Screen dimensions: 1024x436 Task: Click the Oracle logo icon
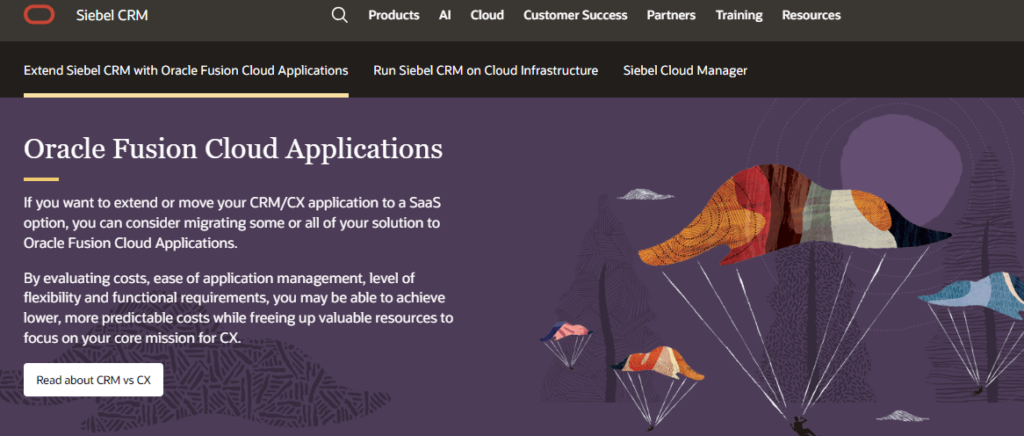(x=39, y=14)
